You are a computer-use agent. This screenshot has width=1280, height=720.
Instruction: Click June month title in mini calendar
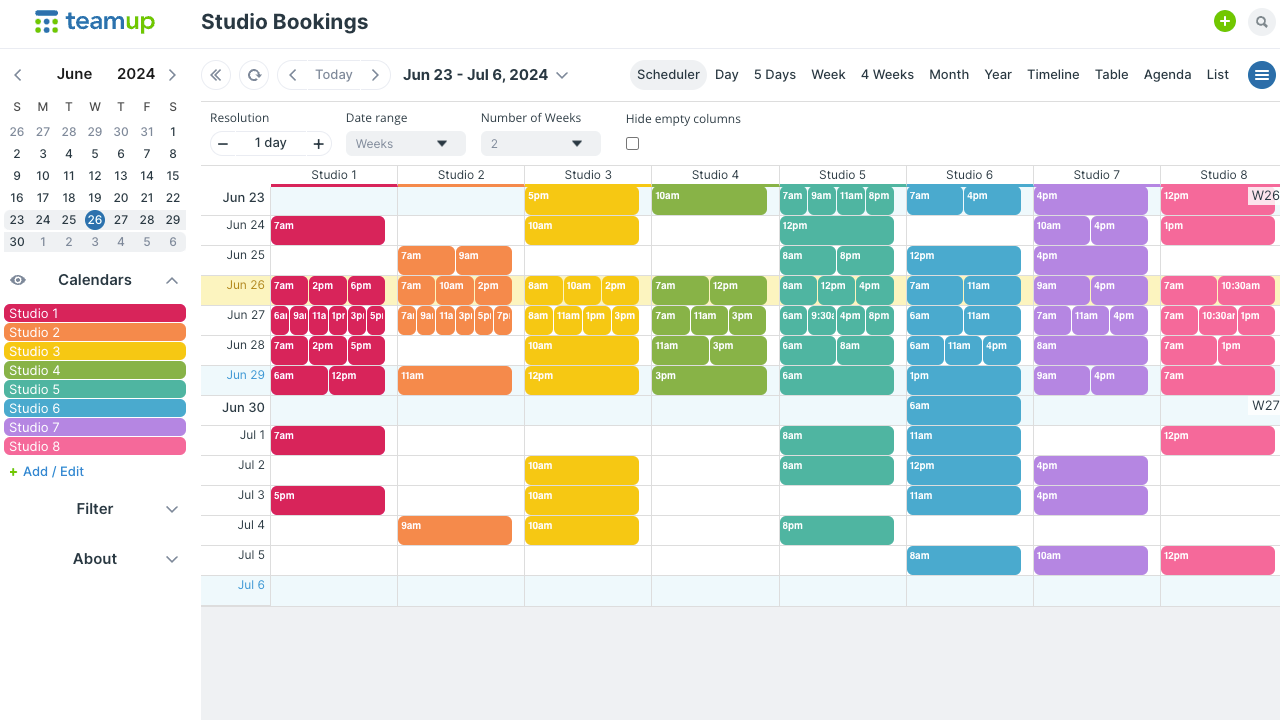point(74,74)
